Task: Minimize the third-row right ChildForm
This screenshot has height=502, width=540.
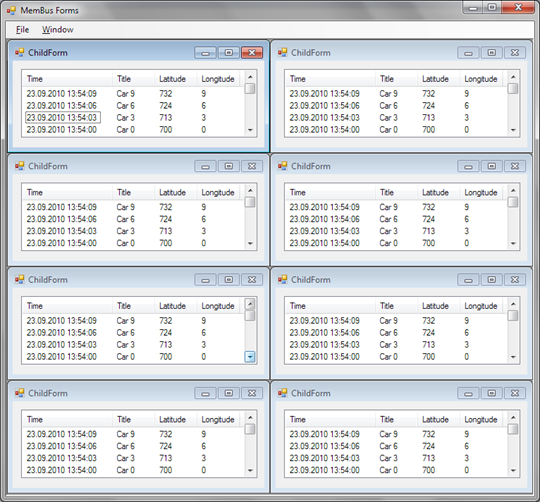Action: coord(468,280)
